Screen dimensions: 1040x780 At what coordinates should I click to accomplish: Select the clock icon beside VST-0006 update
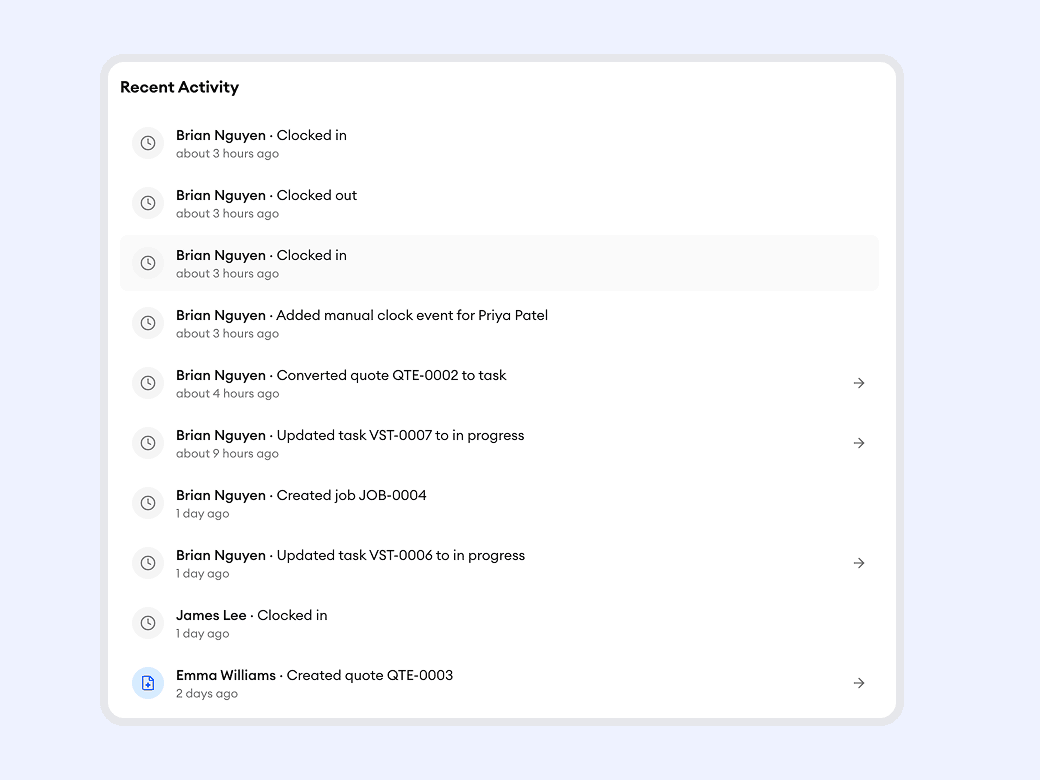tap(148, 563)
